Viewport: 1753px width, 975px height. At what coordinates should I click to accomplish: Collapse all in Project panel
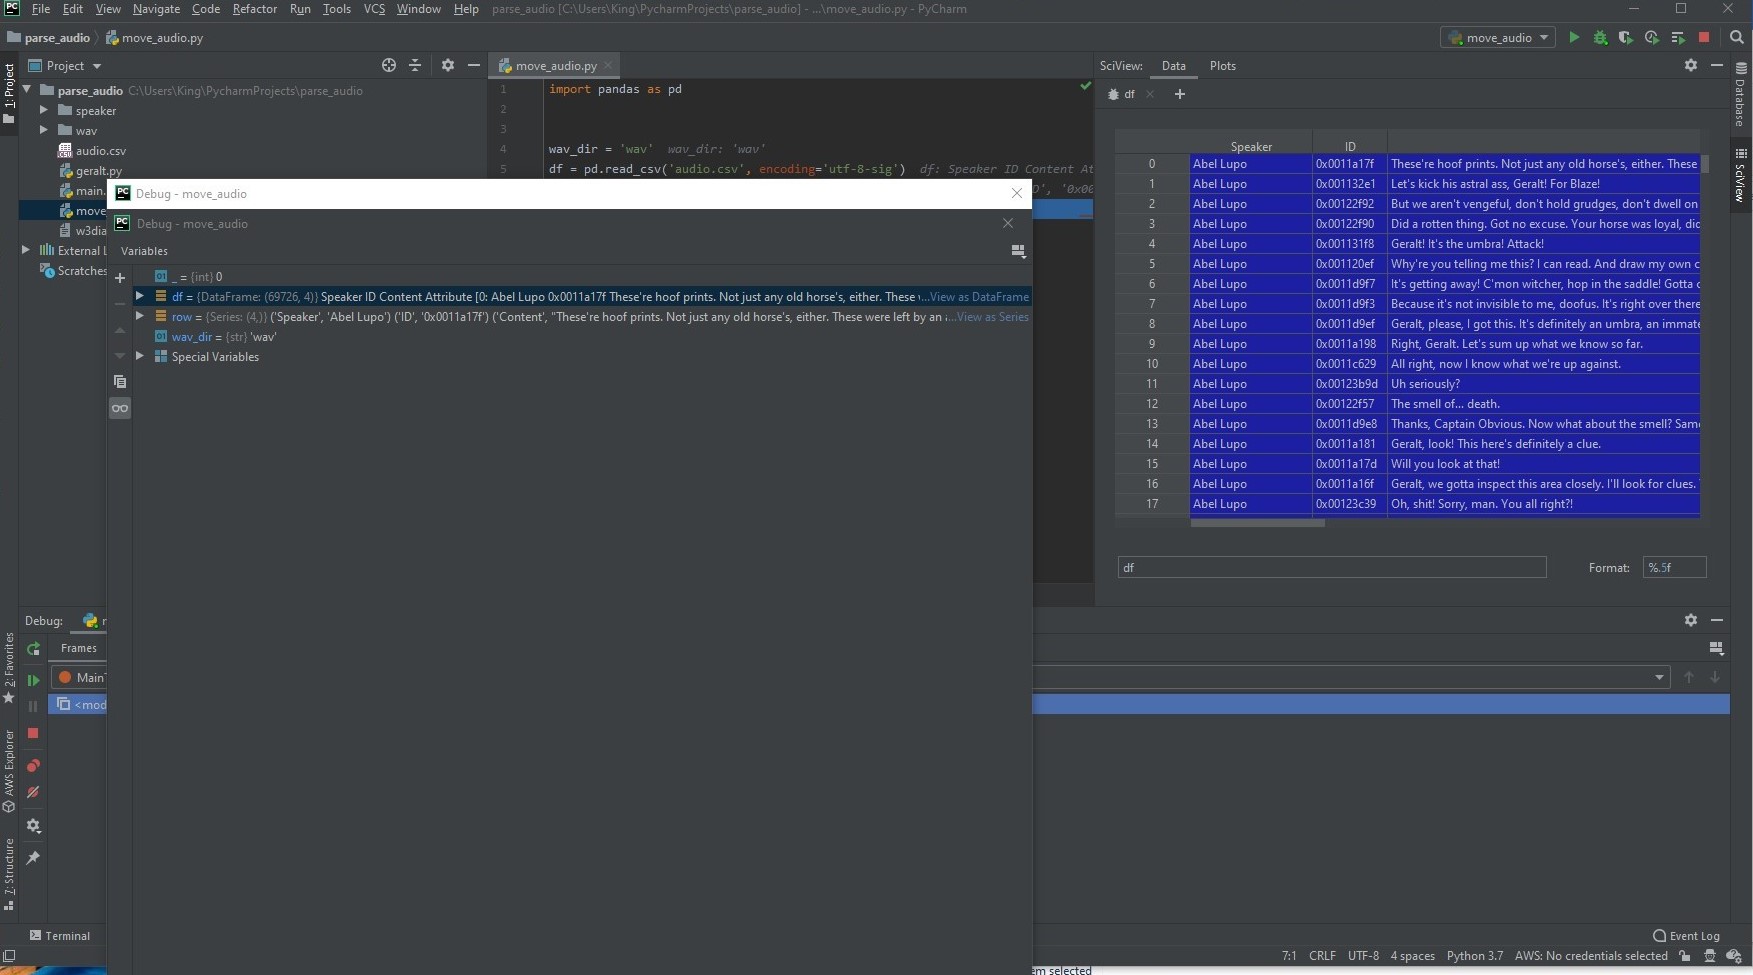(x=415, y=65)
